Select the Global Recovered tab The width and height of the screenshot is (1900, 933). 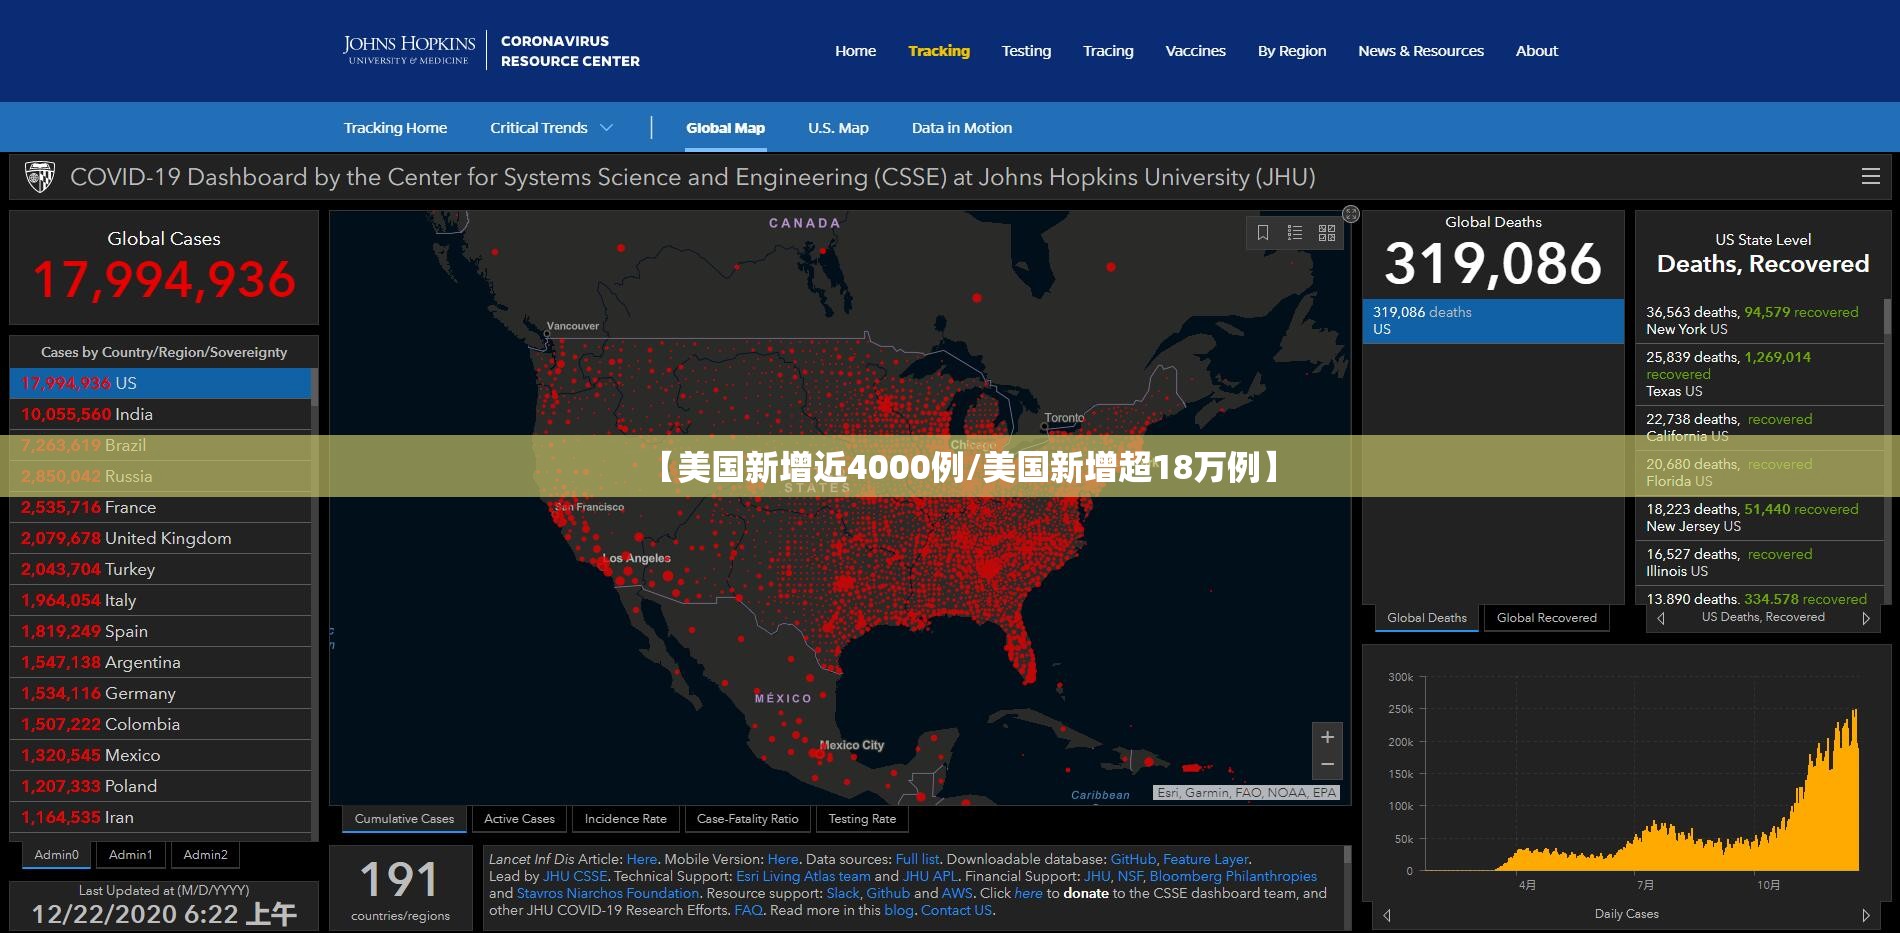pyautogui.click(x=1547, y=618)
